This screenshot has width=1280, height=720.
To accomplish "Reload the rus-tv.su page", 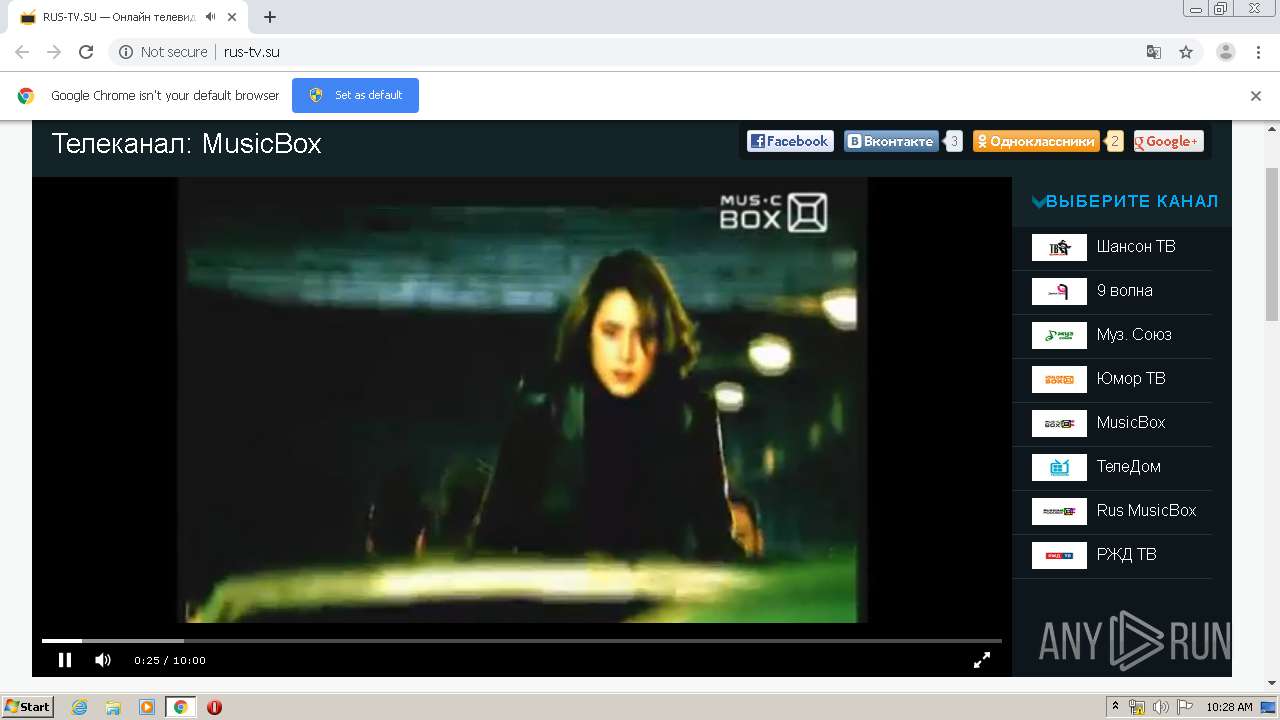I will point(86,52).
